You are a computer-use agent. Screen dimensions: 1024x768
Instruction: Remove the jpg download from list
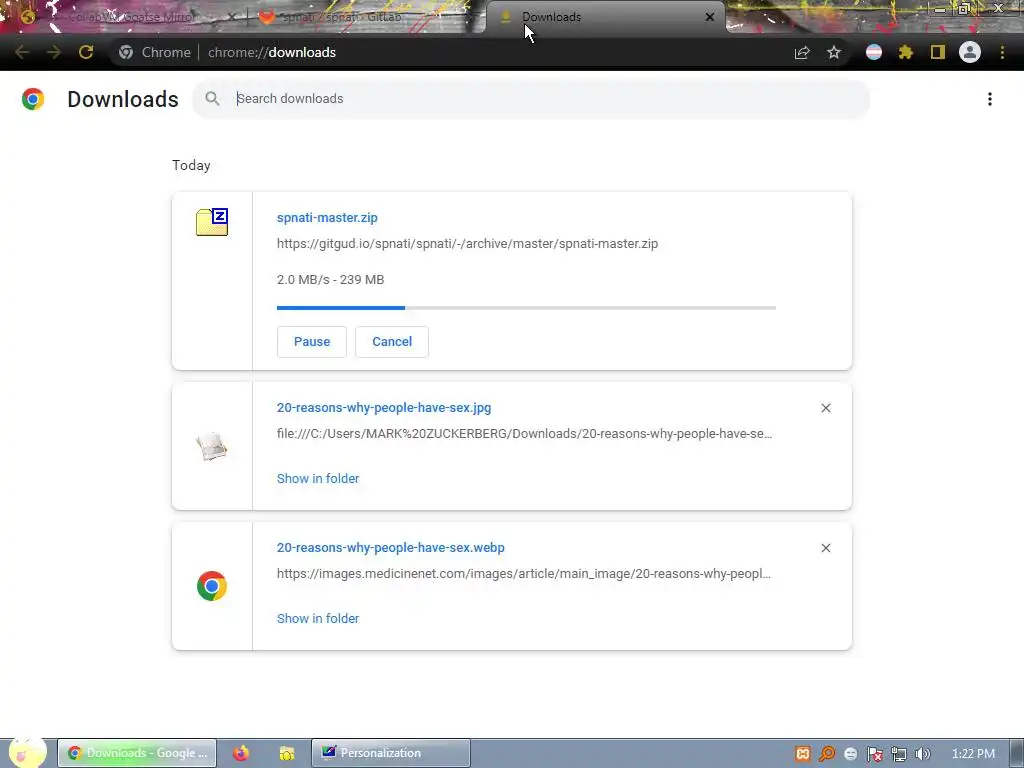825,408
